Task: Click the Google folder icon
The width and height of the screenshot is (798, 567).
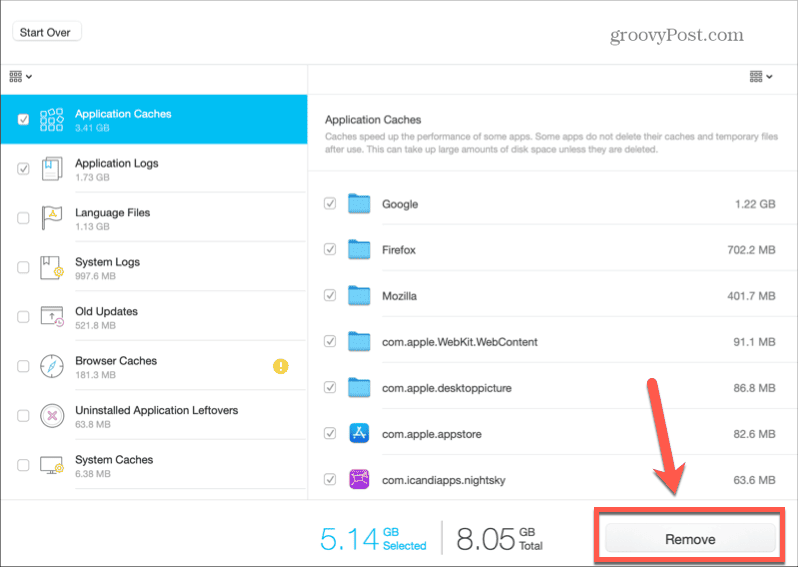Action: [x=359, y=204]
